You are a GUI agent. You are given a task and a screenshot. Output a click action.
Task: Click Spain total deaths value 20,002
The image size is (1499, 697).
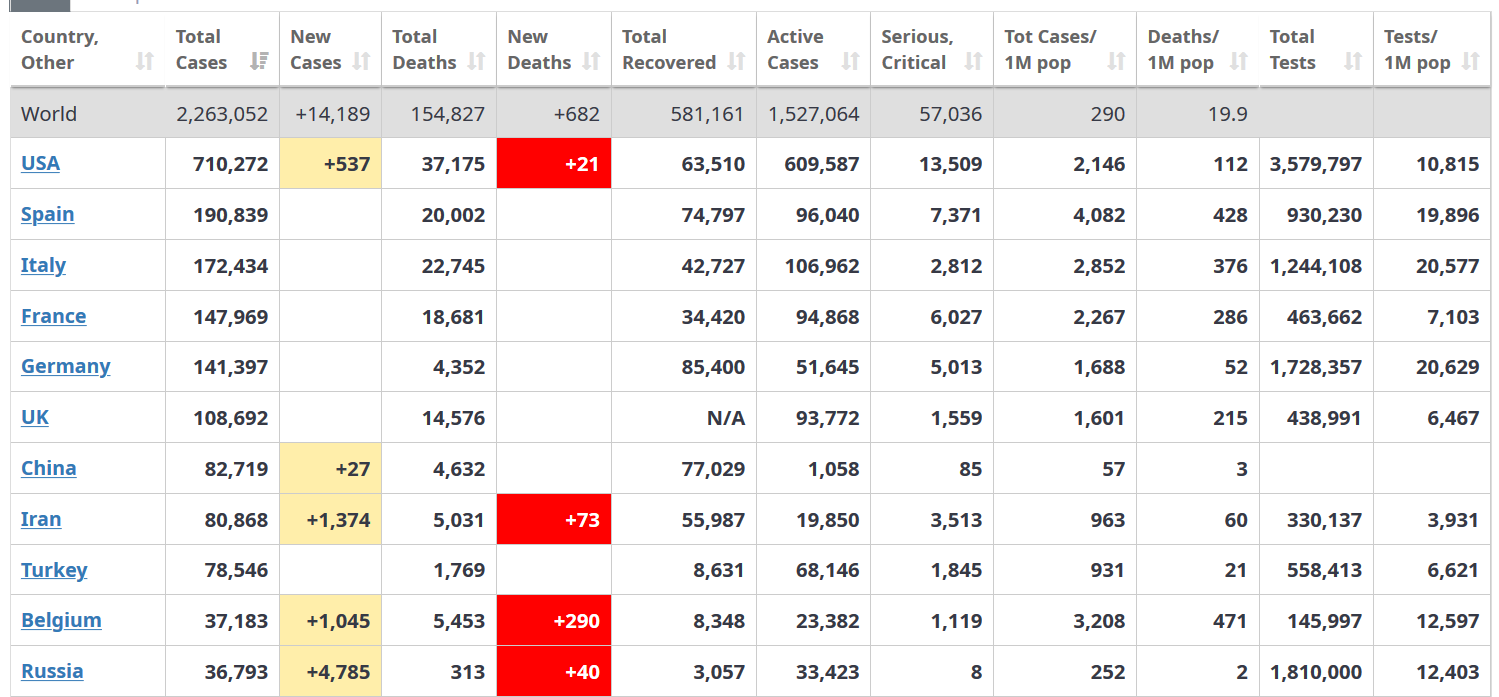[453, 215]
